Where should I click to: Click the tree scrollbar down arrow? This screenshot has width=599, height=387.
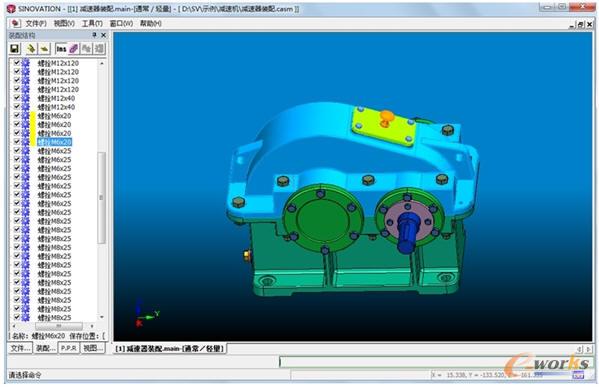(102, 317)
